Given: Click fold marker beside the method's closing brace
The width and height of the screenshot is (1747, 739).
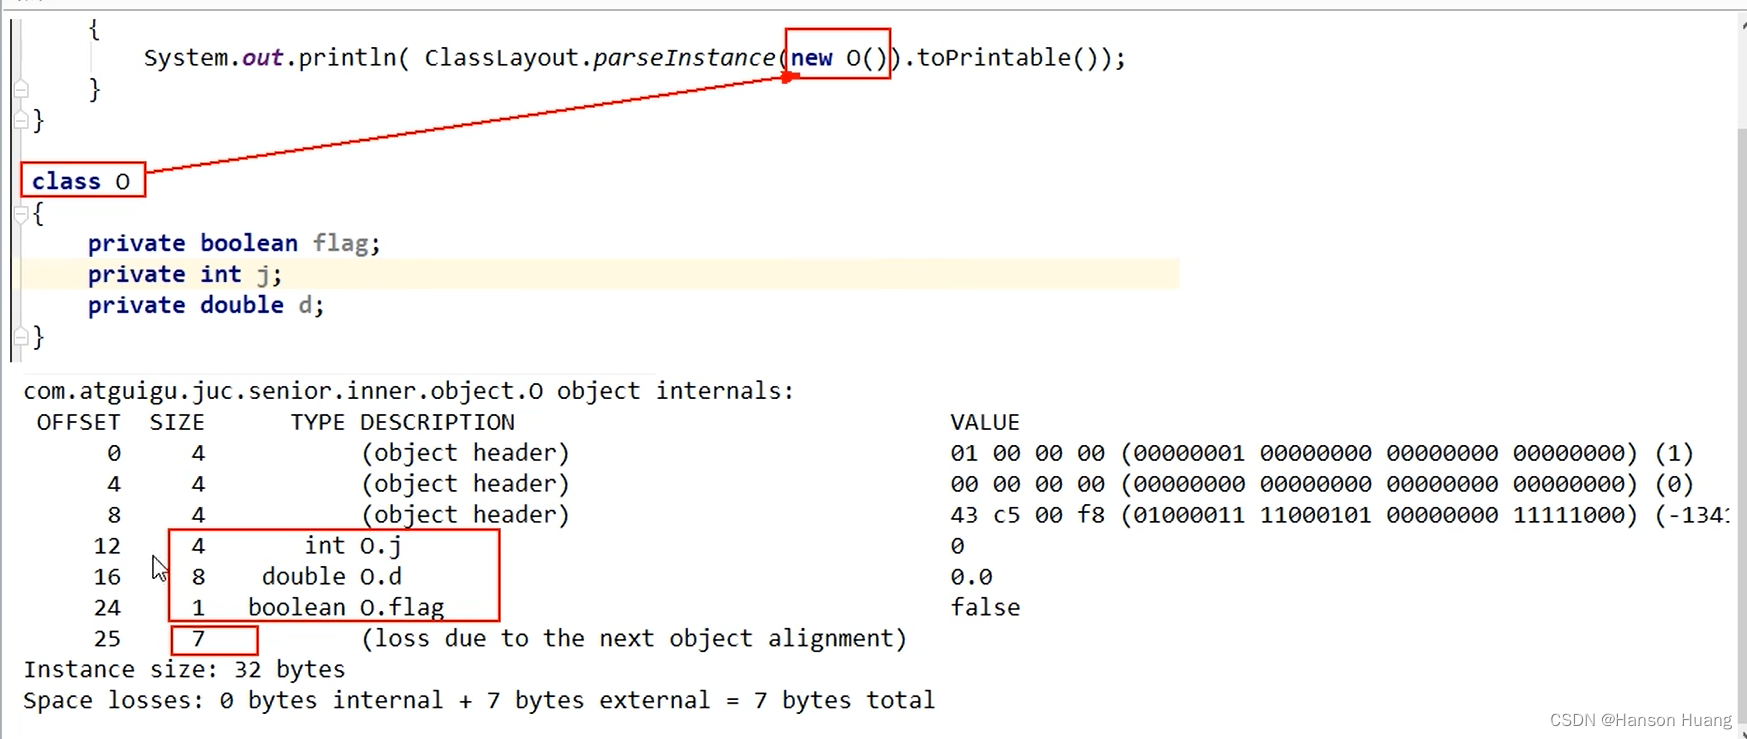Looking at the screenshot, I should tap(20, 89).
